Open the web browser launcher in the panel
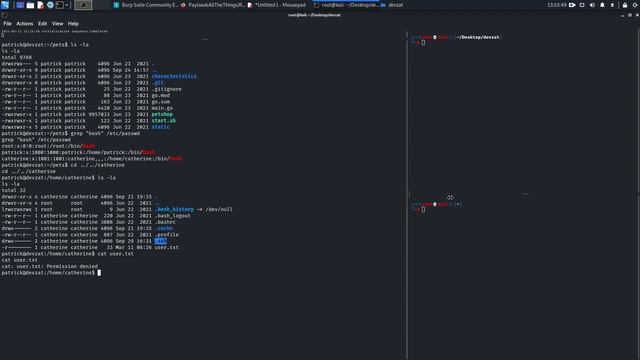640x360 pixels. tap(50, 5)
